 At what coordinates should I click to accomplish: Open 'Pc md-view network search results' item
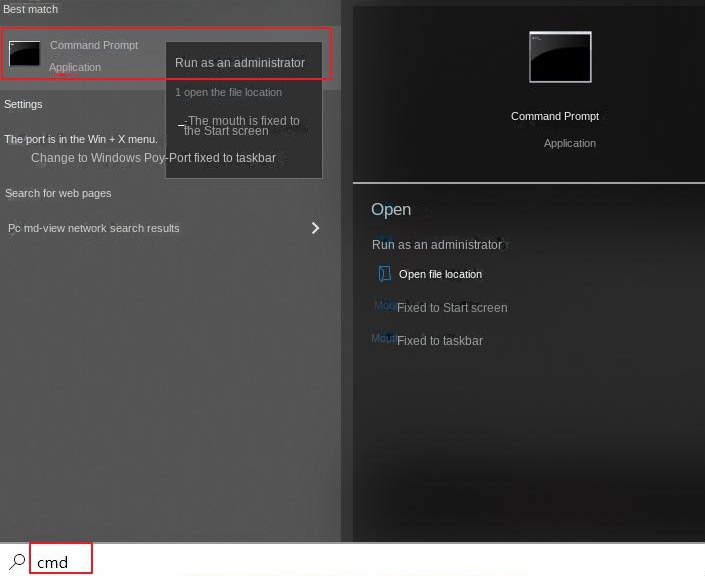point(94,228)
